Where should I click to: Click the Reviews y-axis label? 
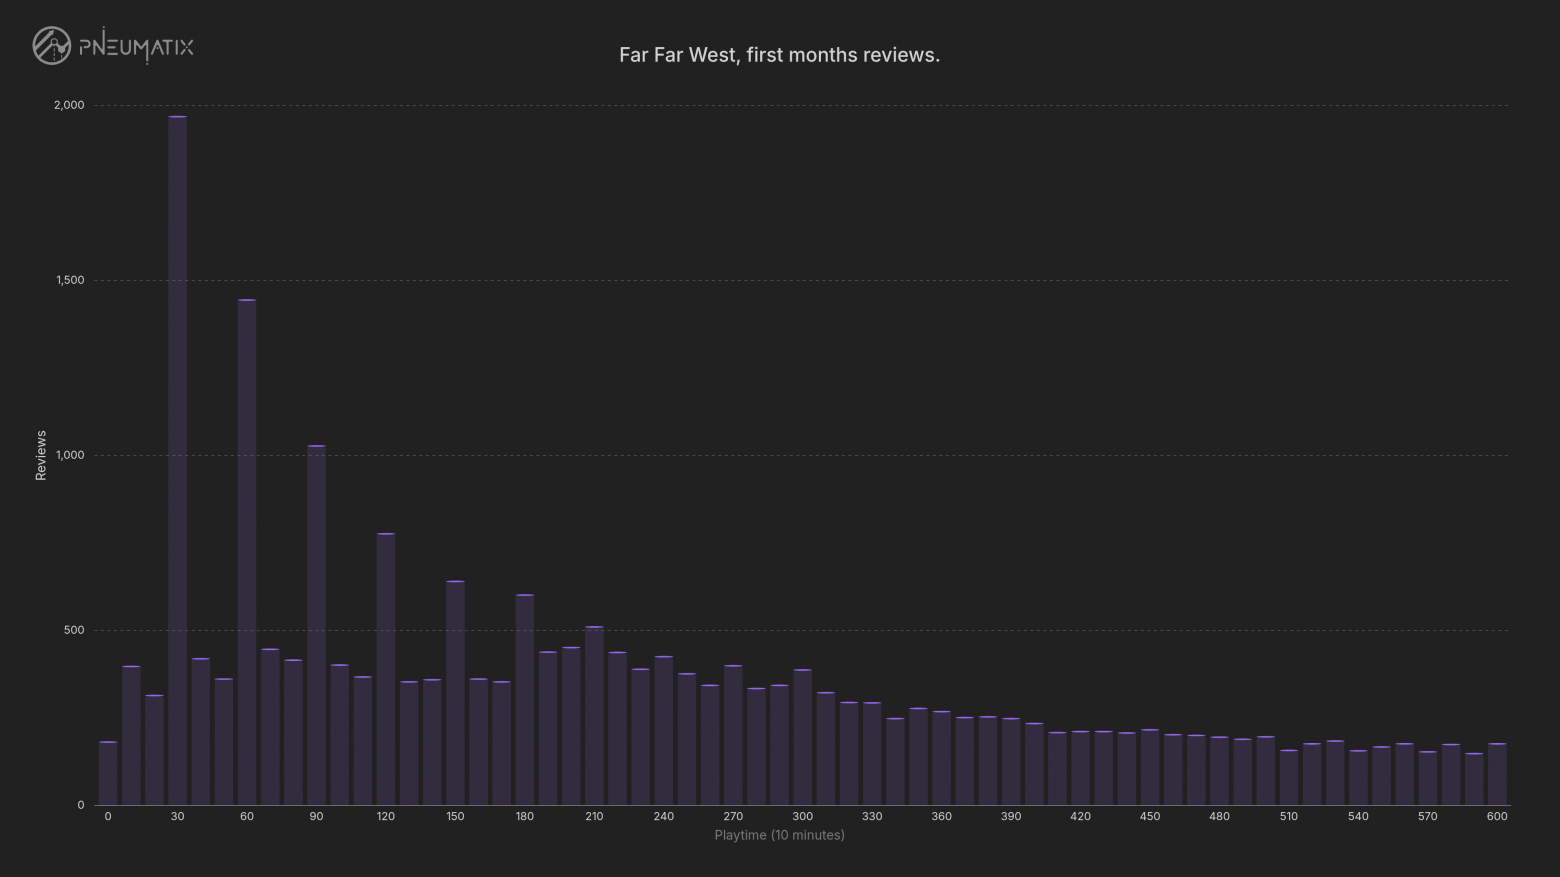[41, 455]
